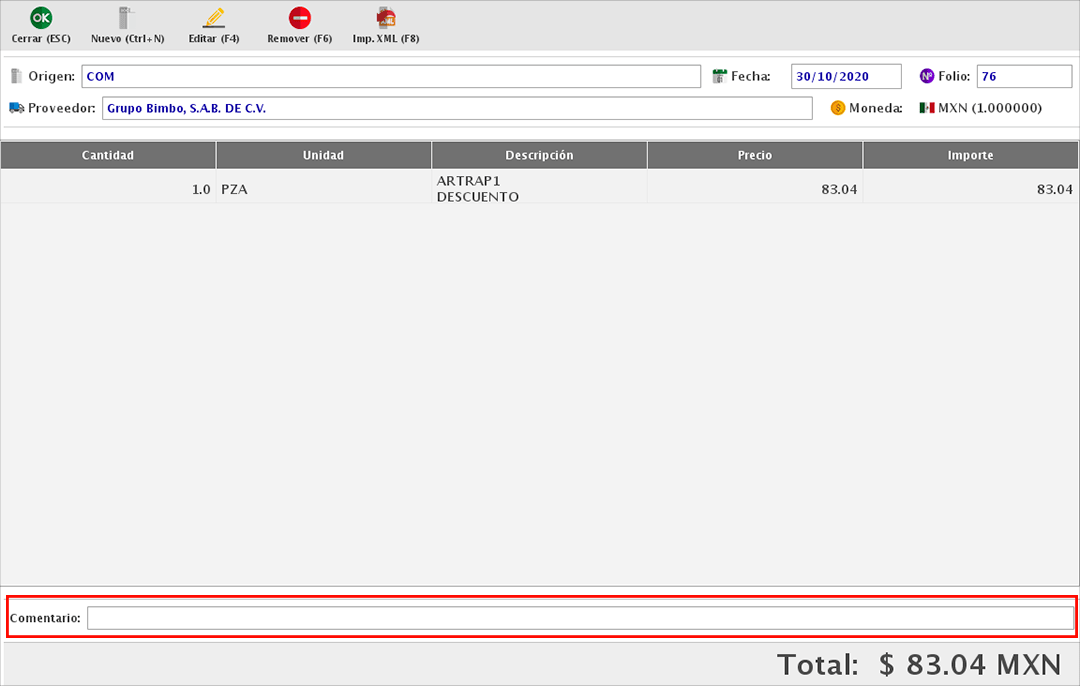The image size is (1080, 686).
Task: Click the Fecha date field
Action: pyautogui.click(x=846, y=76)
